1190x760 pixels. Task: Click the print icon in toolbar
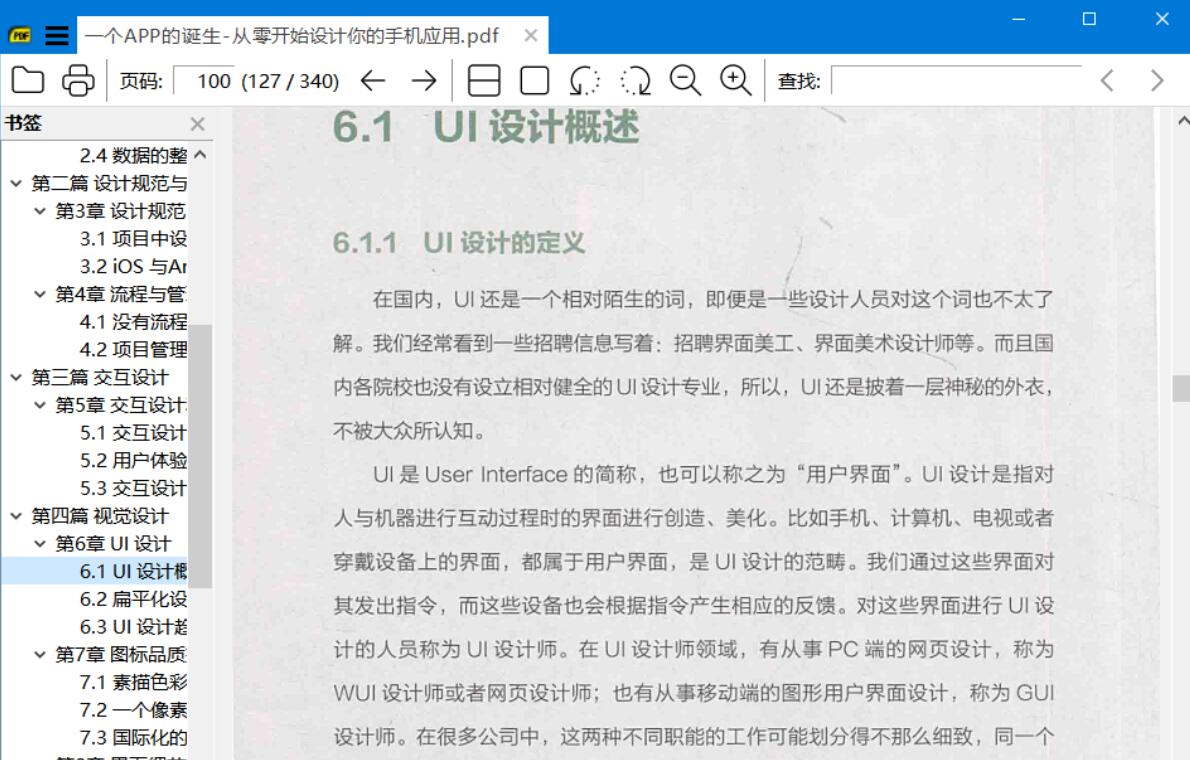coord(77,80)
